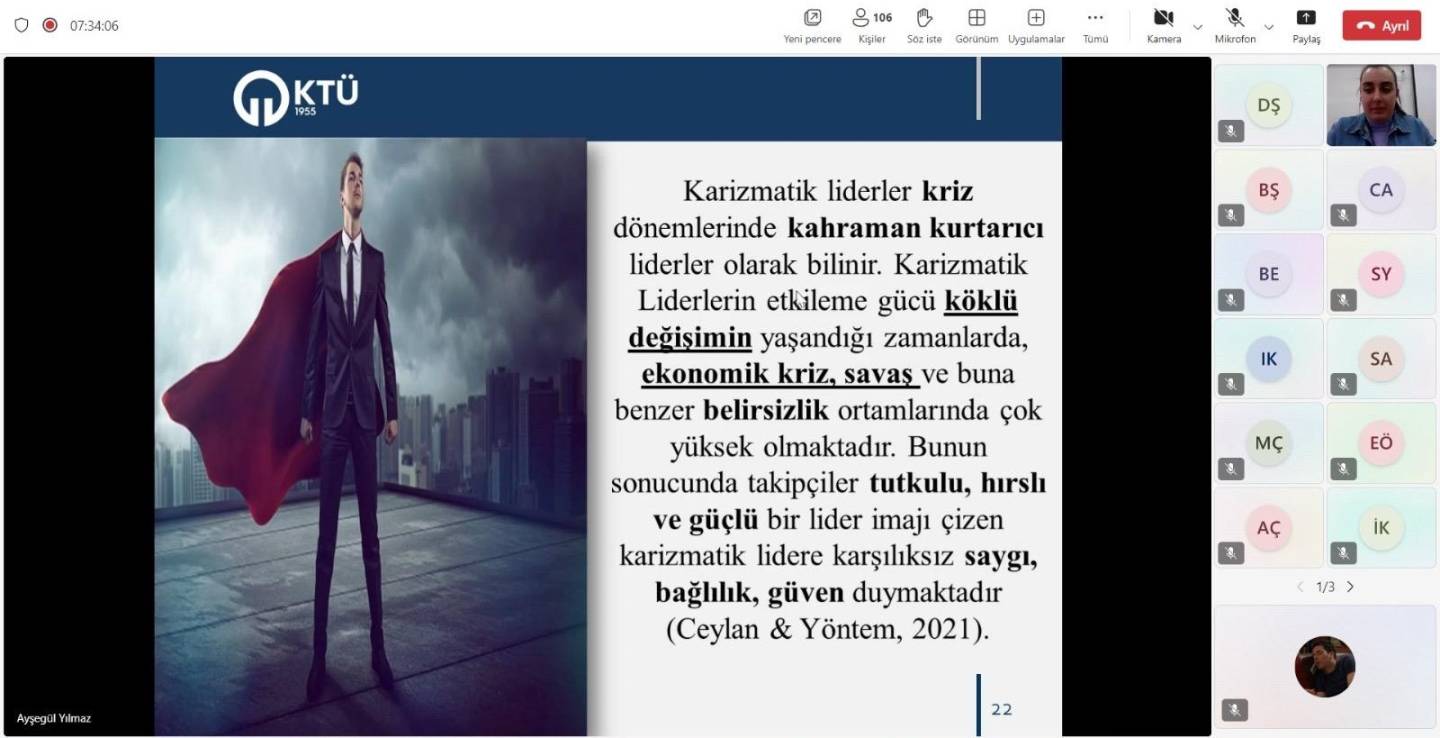
Task: Click muted mic icon on İK tile
Action: coord(1343,552)
